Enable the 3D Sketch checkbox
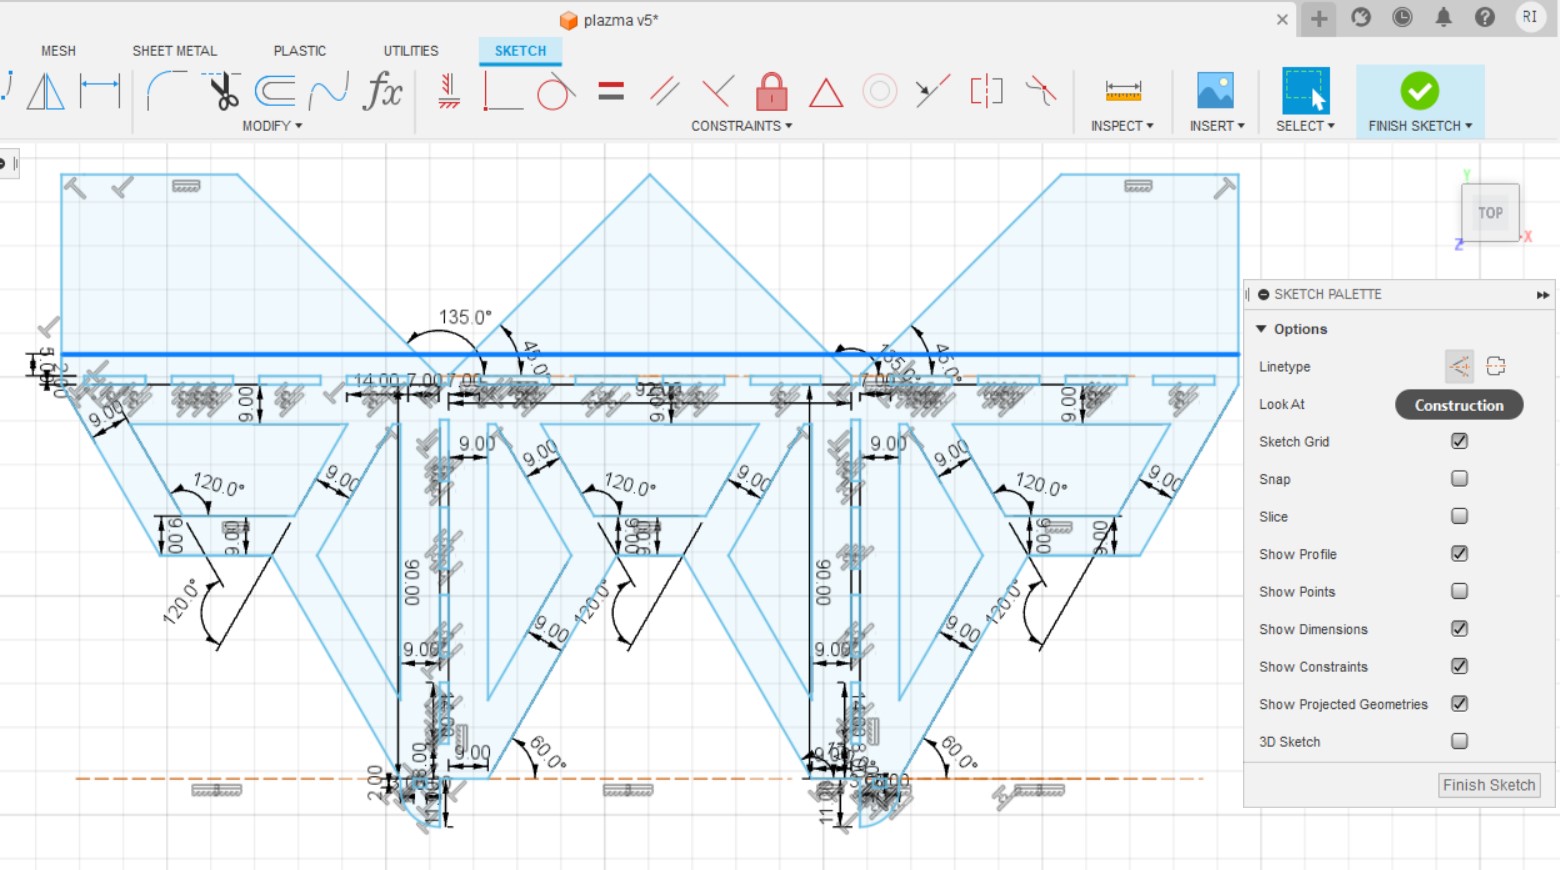The image size is (1560, 870). point(1459,741)
